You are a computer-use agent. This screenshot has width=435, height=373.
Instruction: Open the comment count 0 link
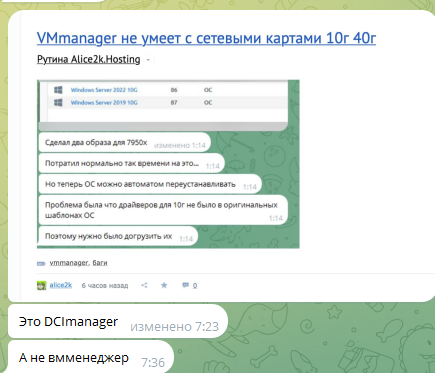(x=195, y=286)
